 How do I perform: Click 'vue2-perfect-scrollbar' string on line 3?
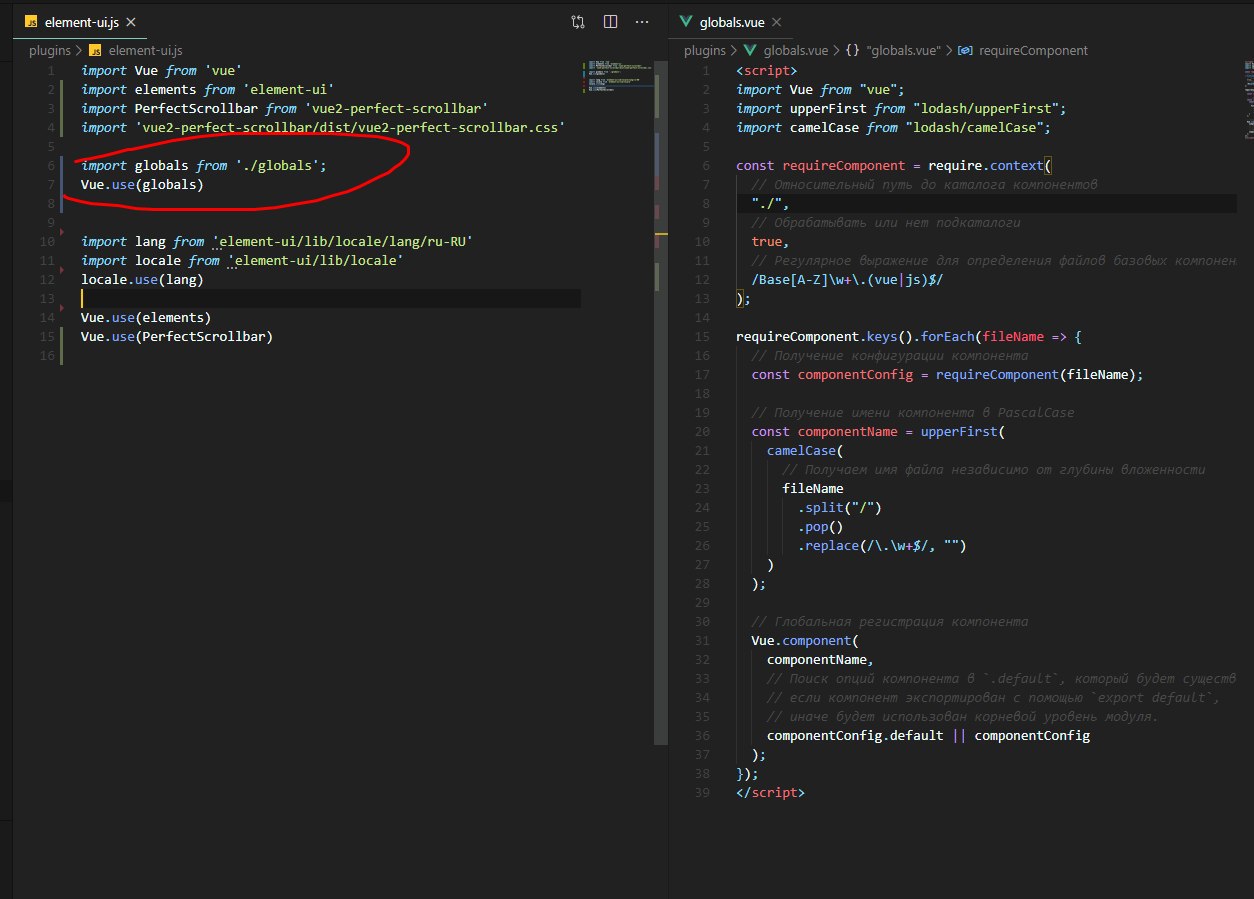click(396, 108)
